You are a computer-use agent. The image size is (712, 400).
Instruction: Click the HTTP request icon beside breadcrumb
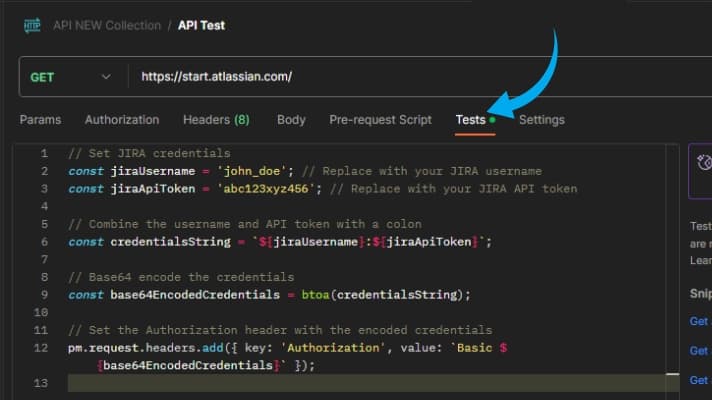(32, 25)
